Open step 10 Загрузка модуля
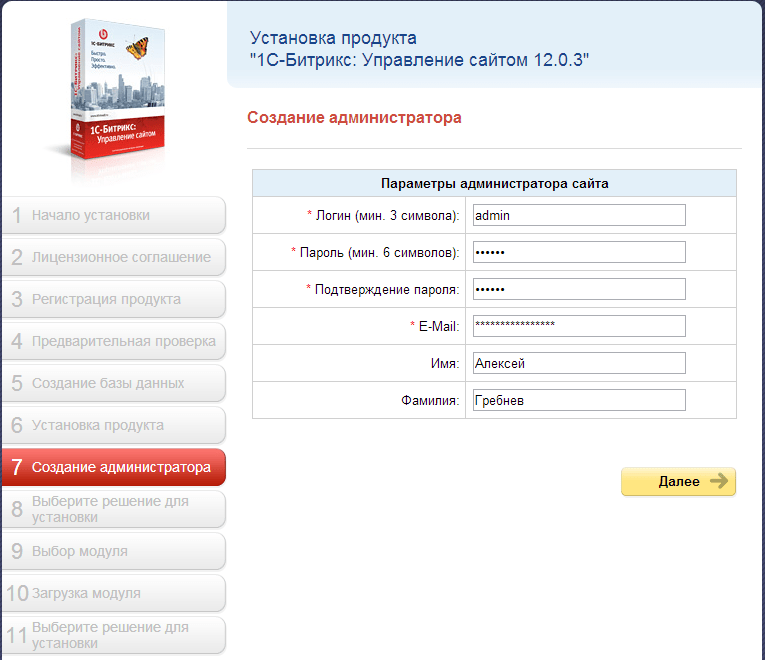 pyautogui.click(x=113, y=593)
